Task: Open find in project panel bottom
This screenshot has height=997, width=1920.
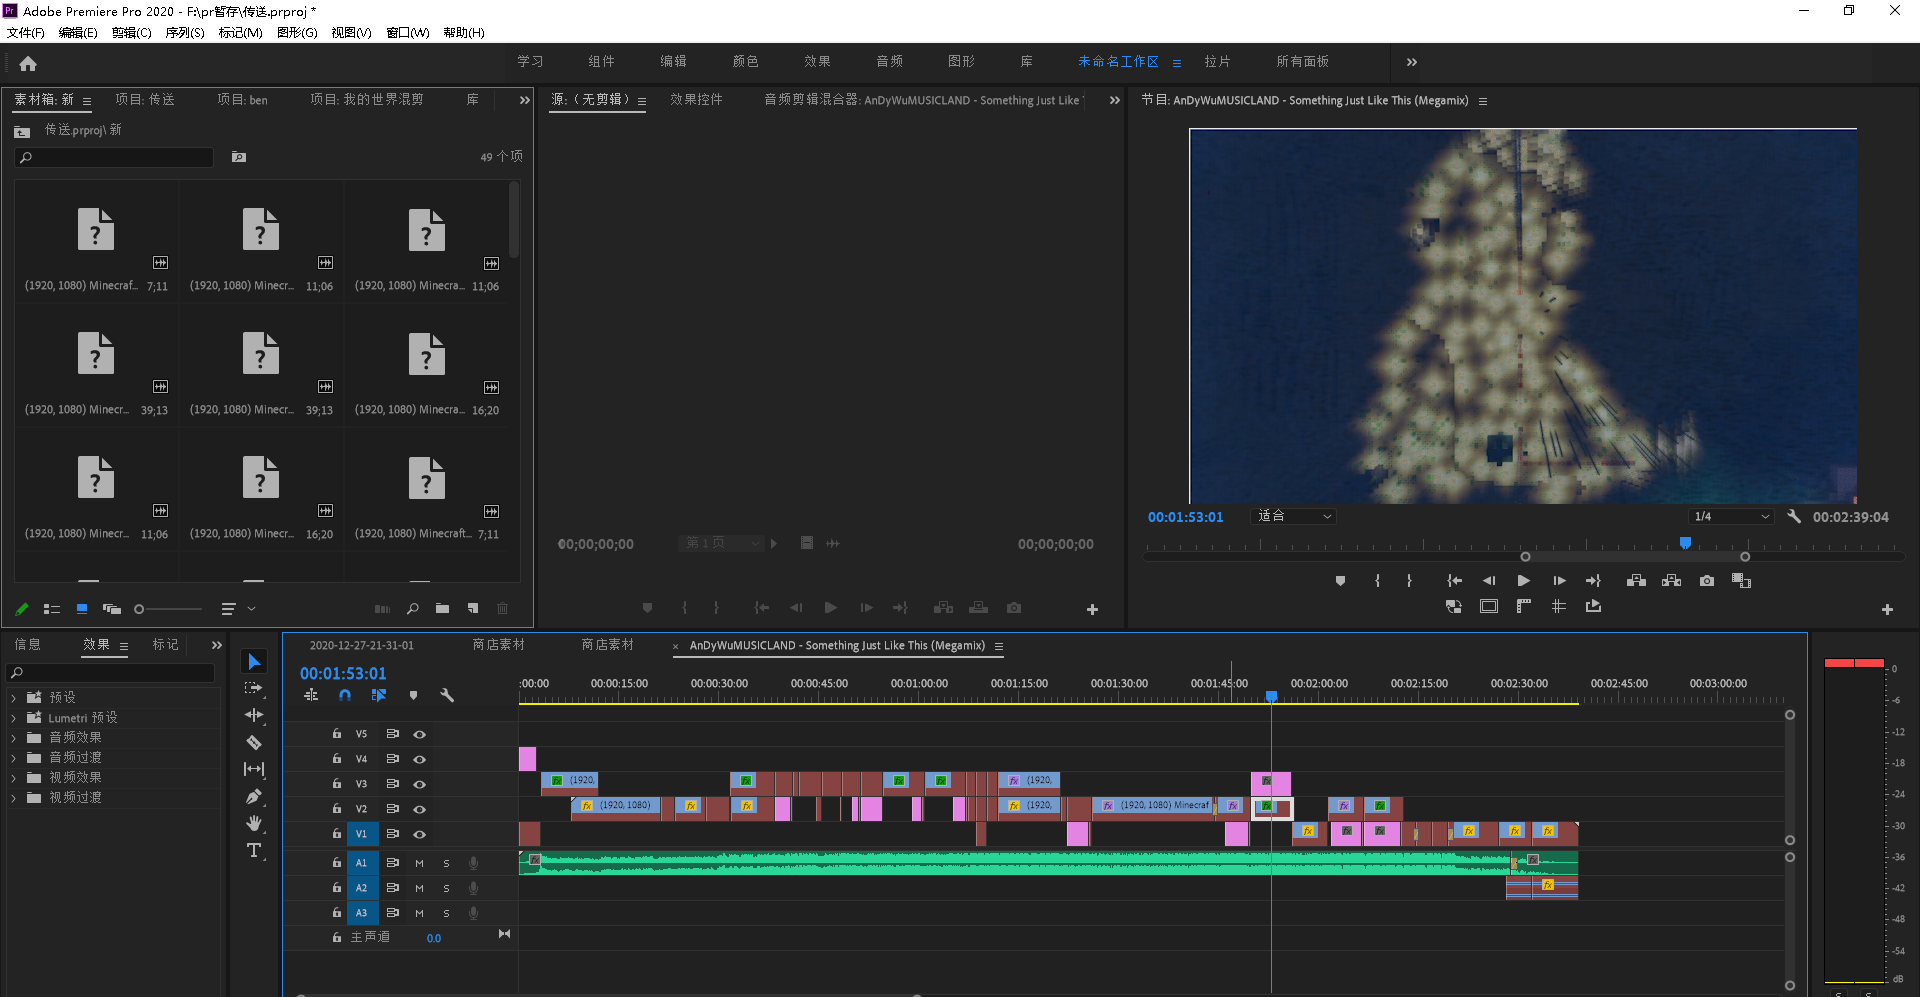Action: point(412,608)
